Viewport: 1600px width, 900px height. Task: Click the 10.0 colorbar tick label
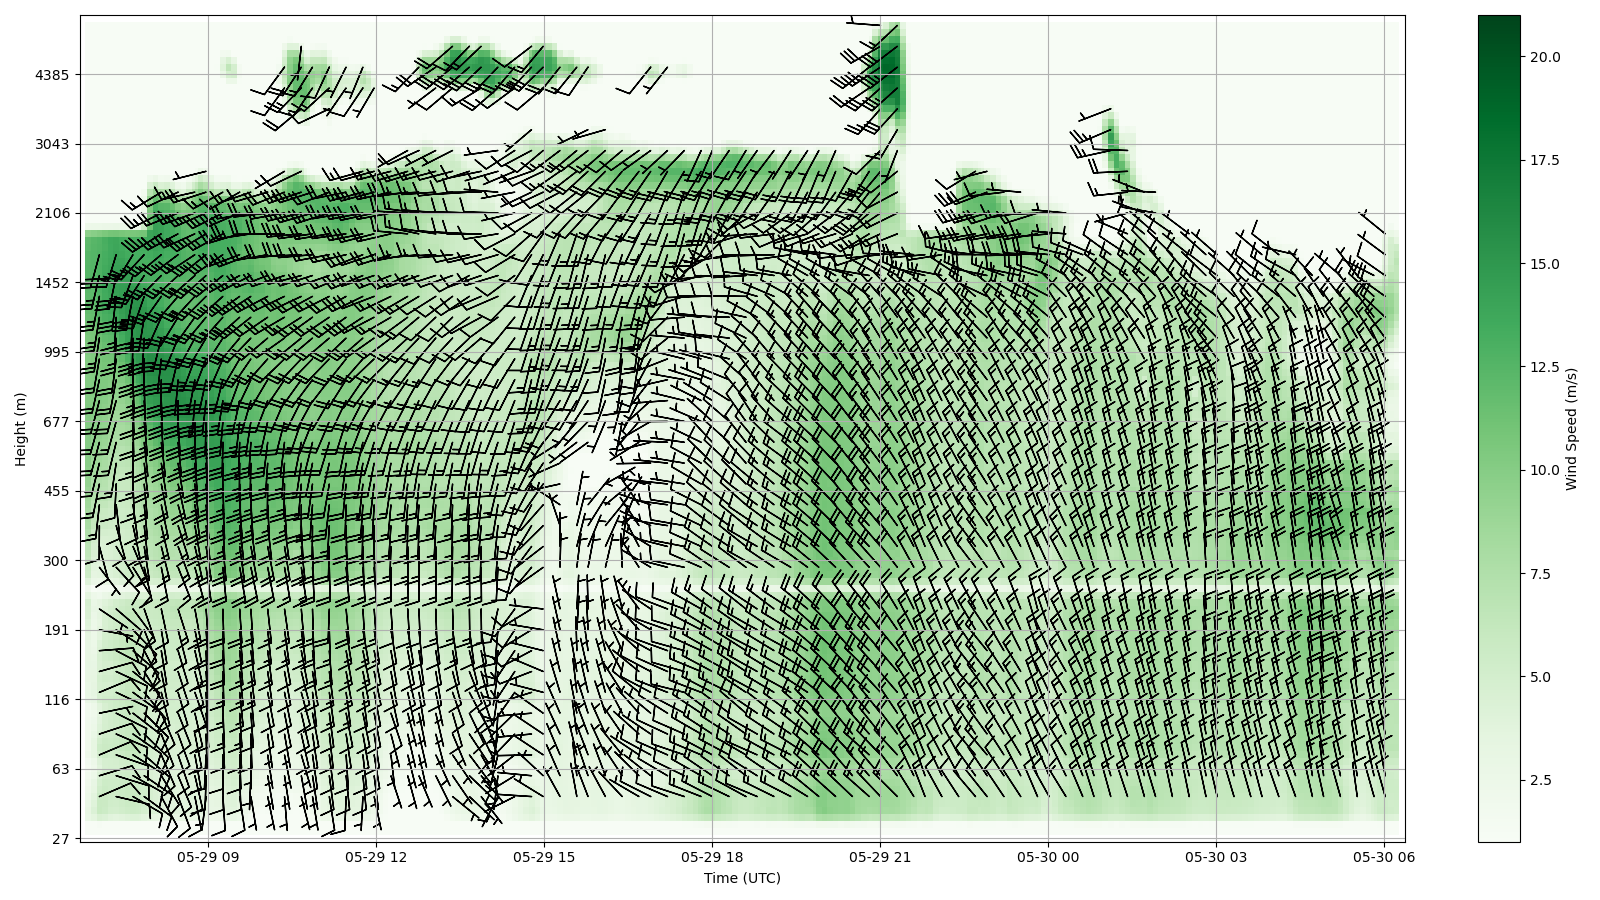tap(1544, 470)
